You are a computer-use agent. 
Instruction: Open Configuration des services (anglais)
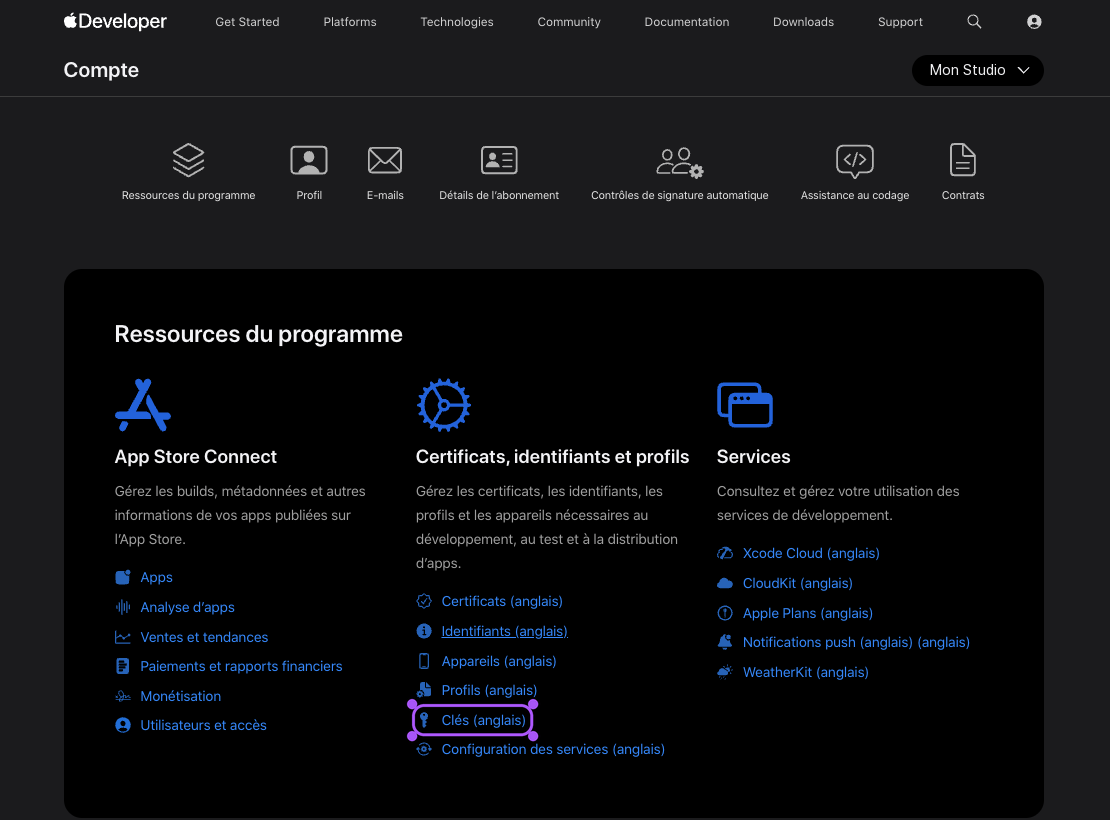[553, 749]
